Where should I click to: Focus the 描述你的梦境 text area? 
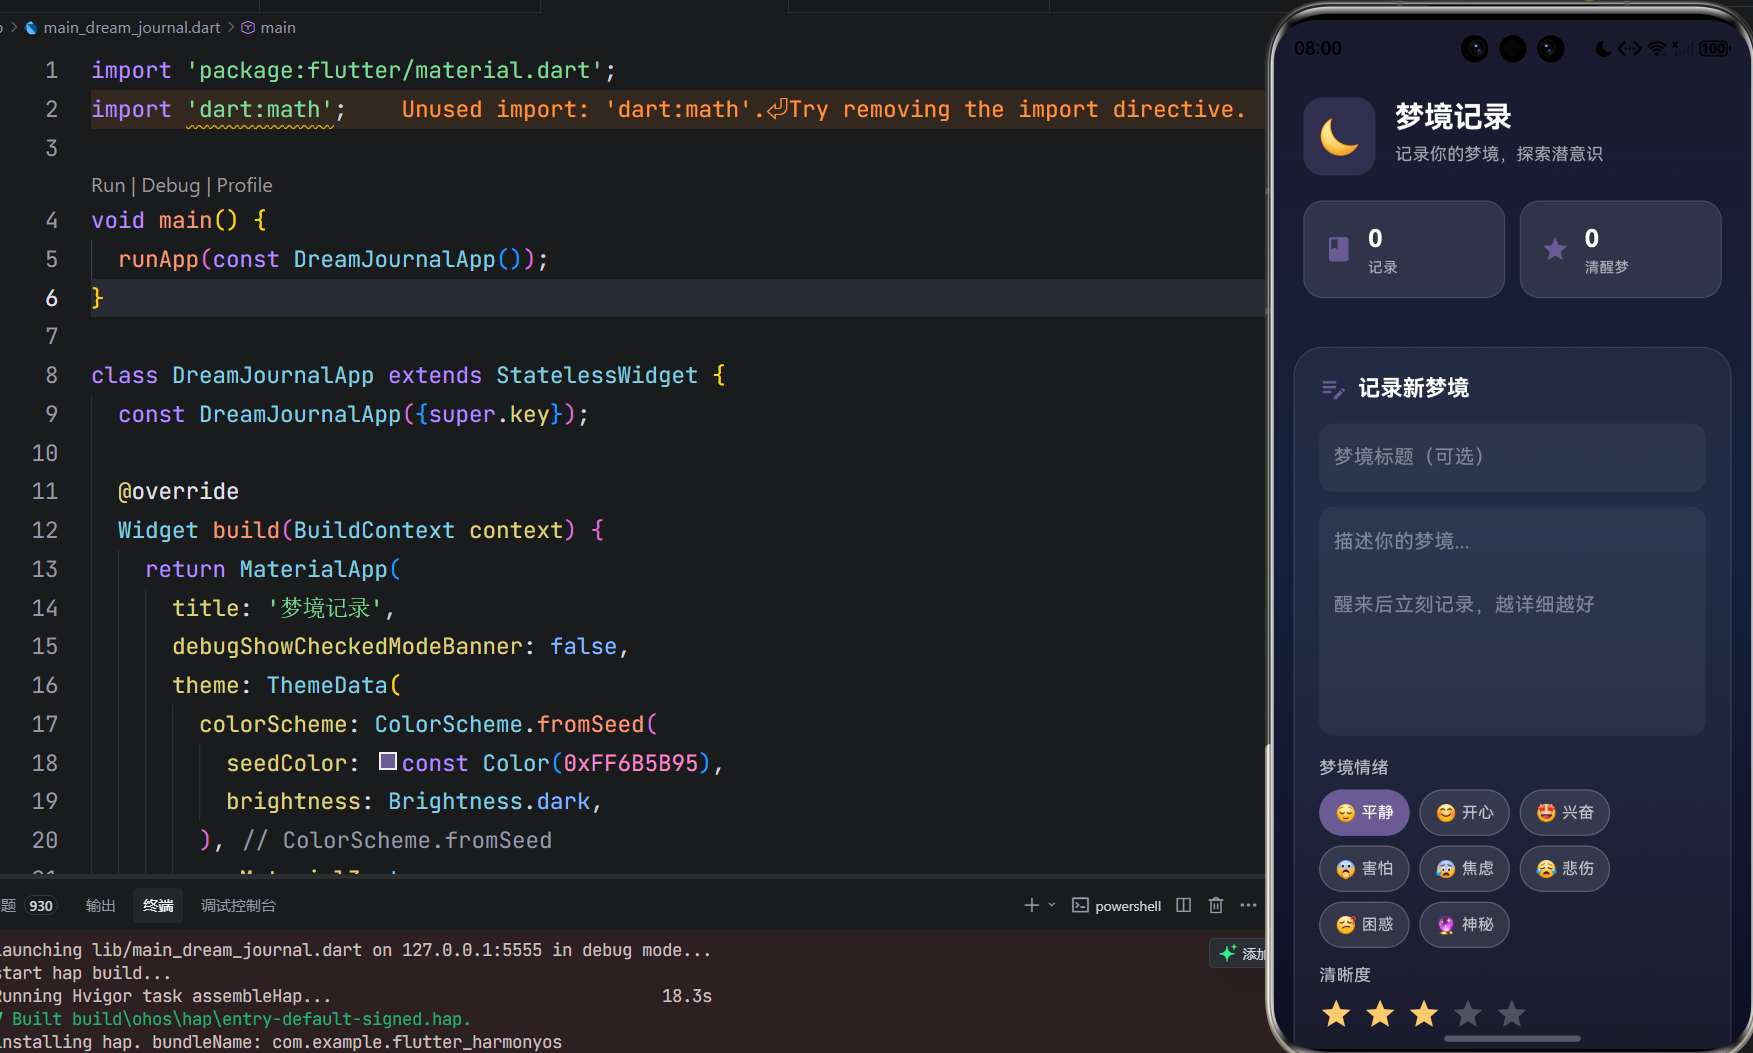click(x=1512, y=621)
